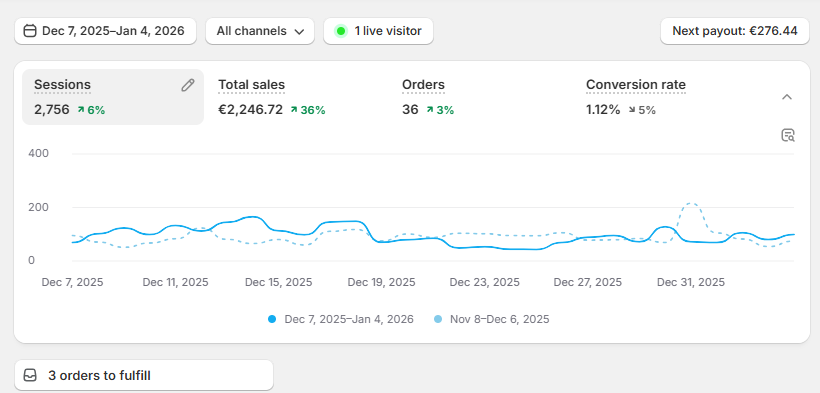Click the calendar icon in date range button

30,31
